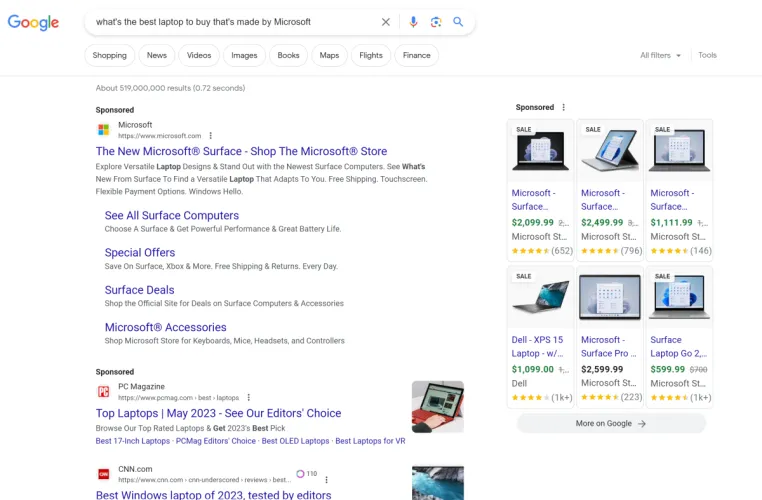This screenshot has height=500, width=762.
Task: Open the Surface Deals sitelink
Action: 139,290
